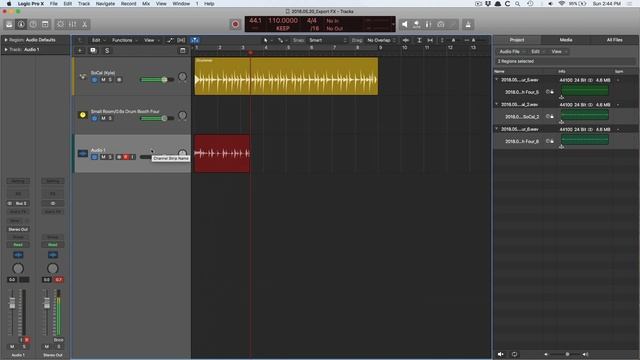Open the Snap Smart dropdown

(x=328, y=40)
